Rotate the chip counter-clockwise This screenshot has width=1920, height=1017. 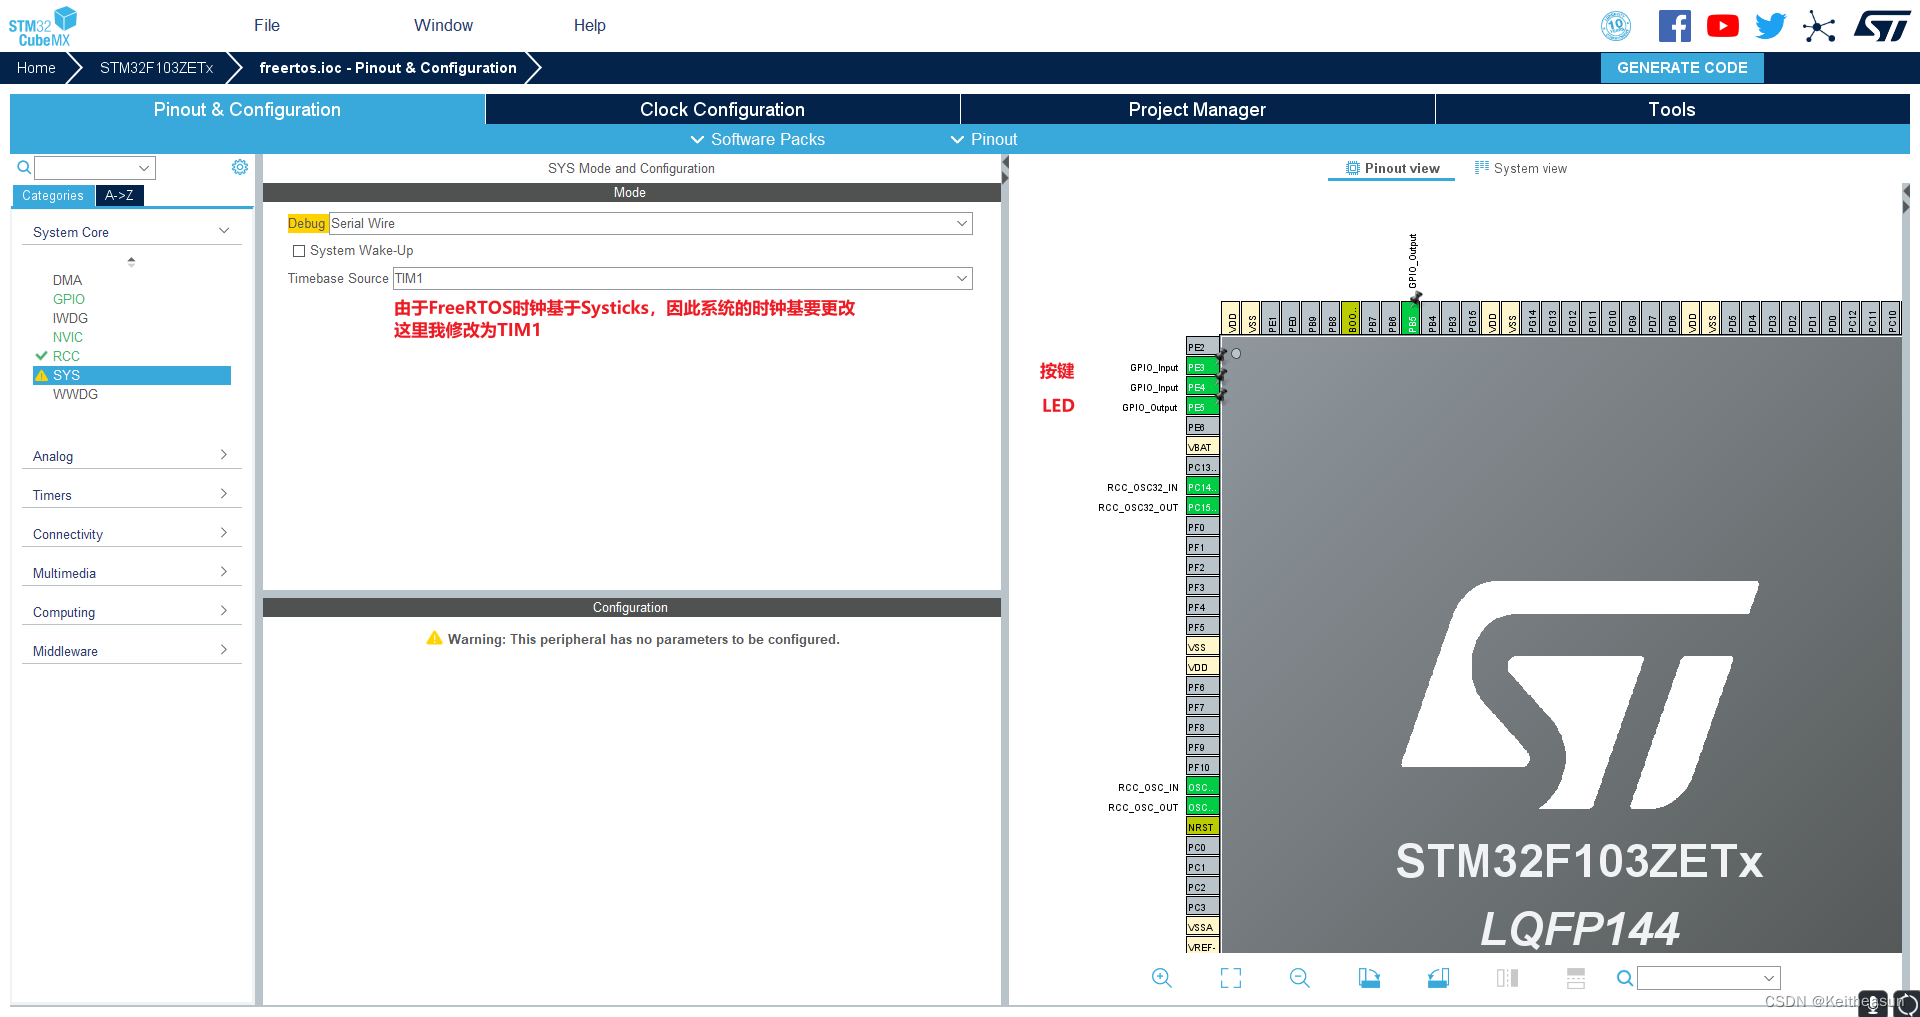click(x=1438, y=978)
